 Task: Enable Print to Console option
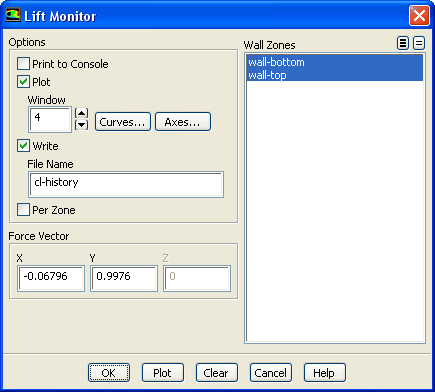point(23,64)
